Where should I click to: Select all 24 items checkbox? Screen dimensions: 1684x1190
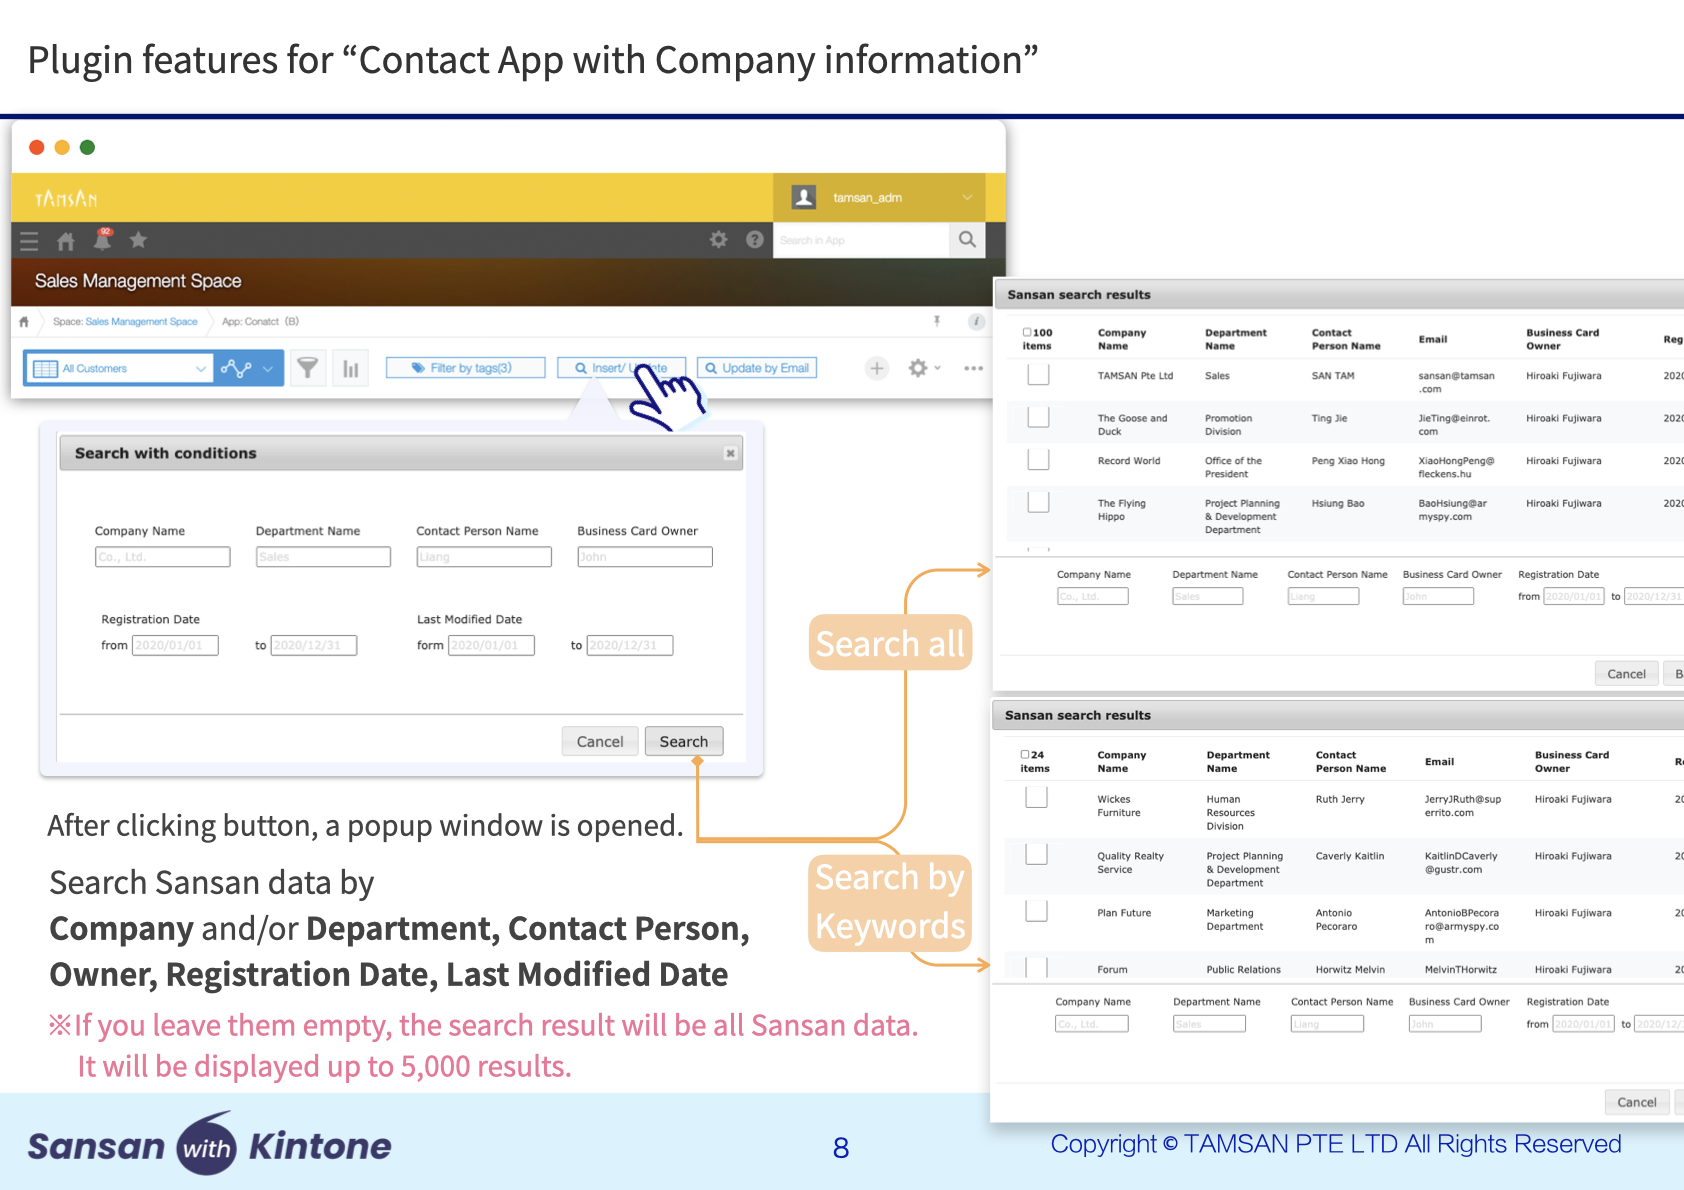[x=1026, y=755]
